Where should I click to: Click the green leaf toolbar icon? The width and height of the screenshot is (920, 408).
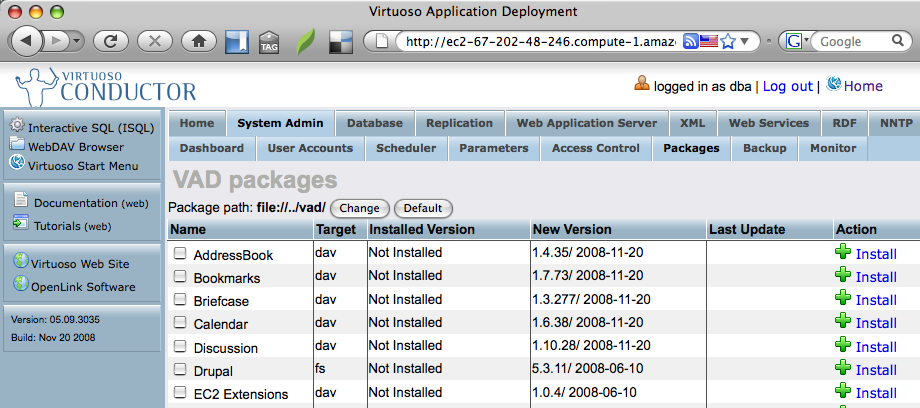click(304, 42)
